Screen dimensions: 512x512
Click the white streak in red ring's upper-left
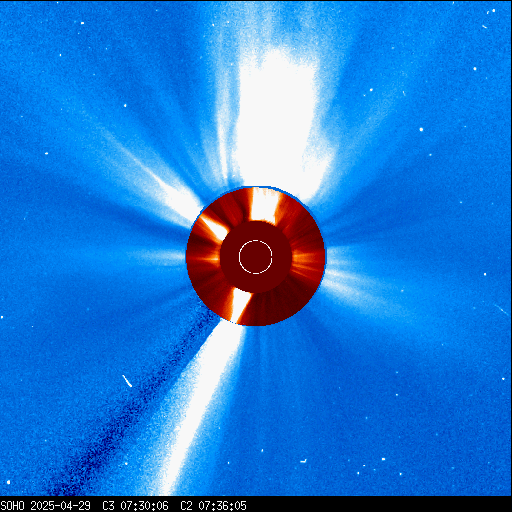[213, 227]
